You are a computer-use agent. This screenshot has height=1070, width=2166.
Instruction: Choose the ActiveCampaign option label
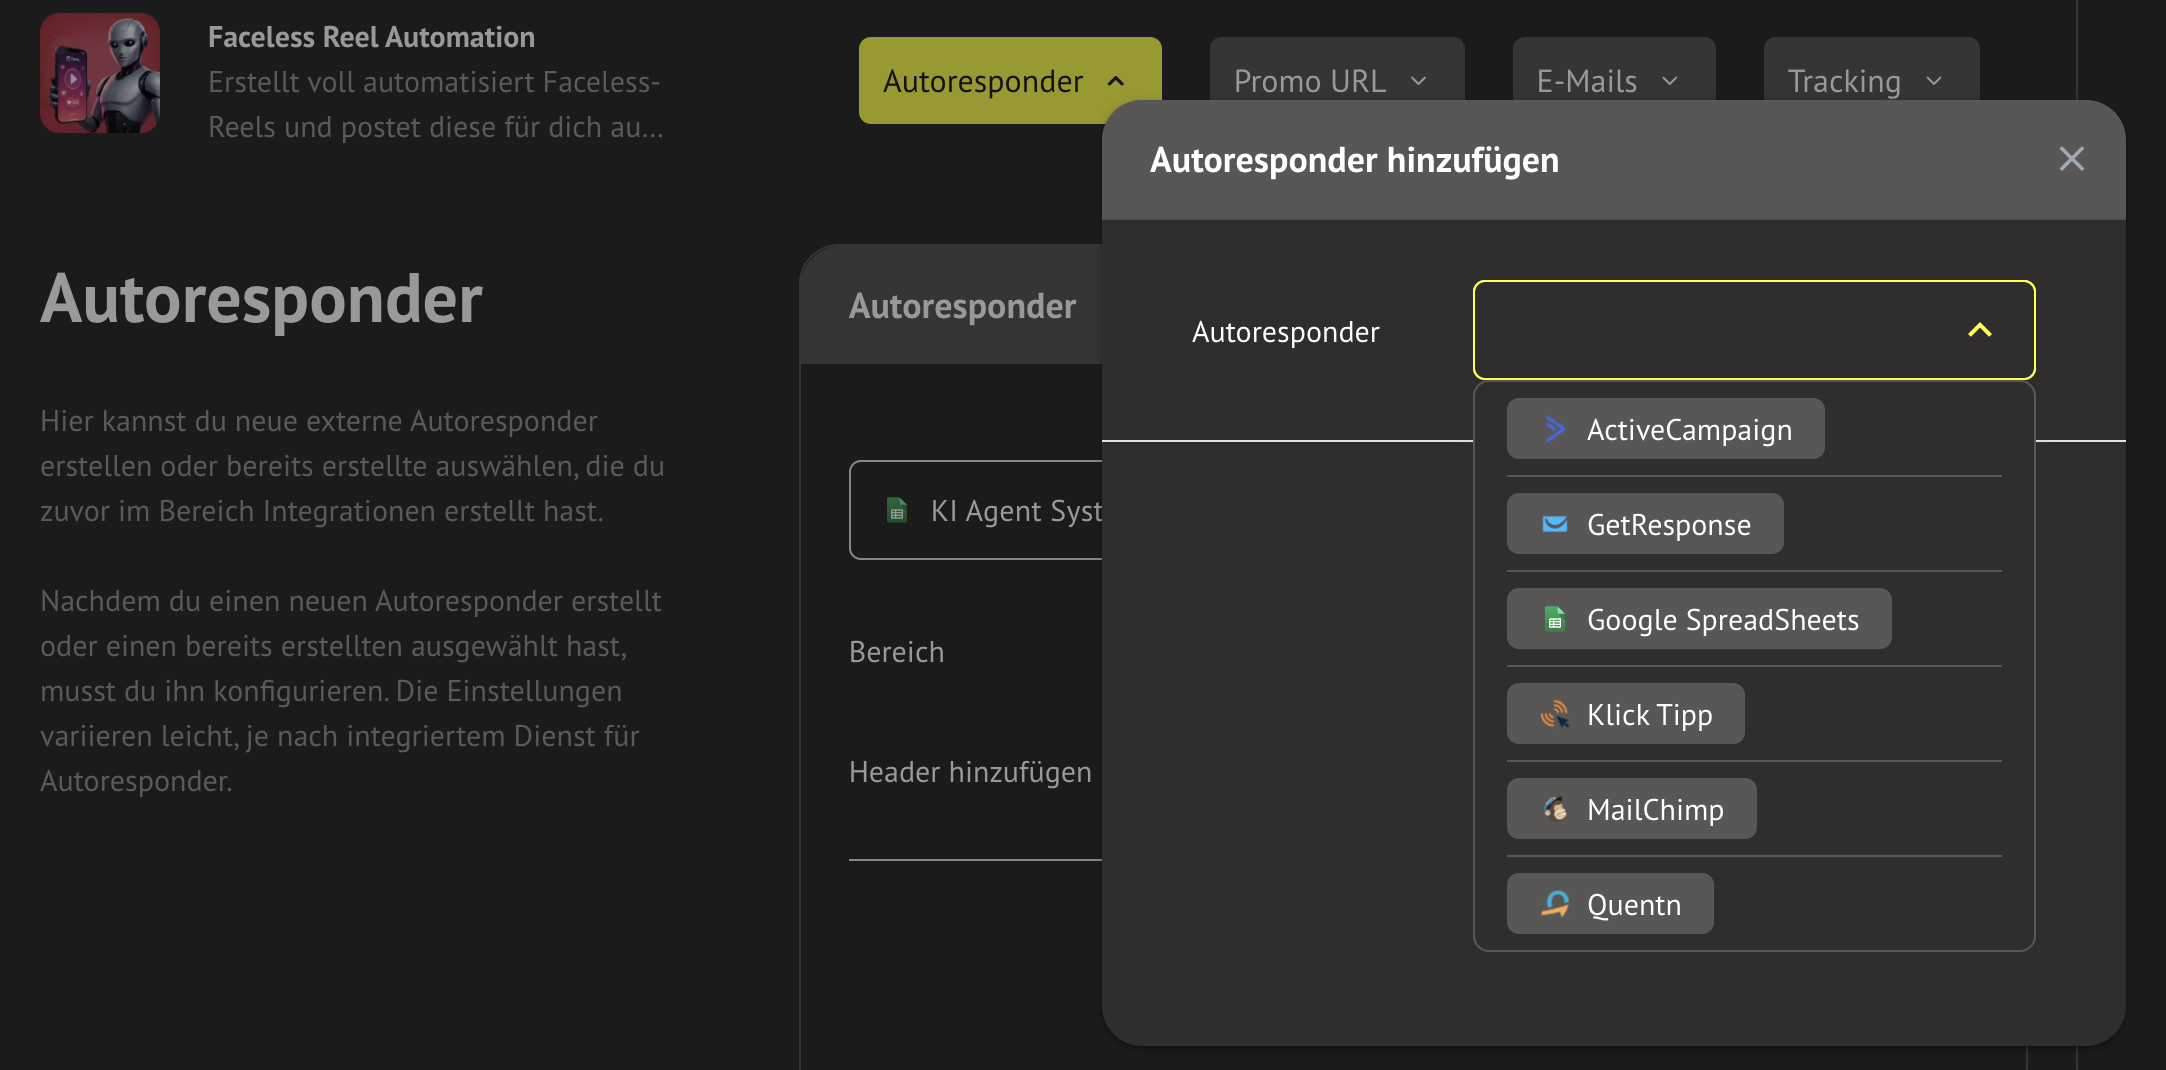coord(1689,430)
